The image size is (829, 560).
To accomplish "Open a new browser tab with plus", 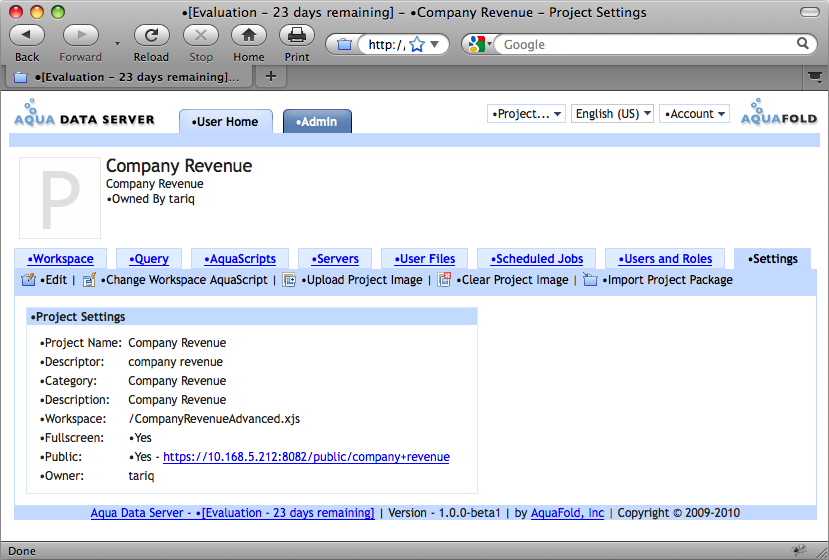I will [271, 77].
